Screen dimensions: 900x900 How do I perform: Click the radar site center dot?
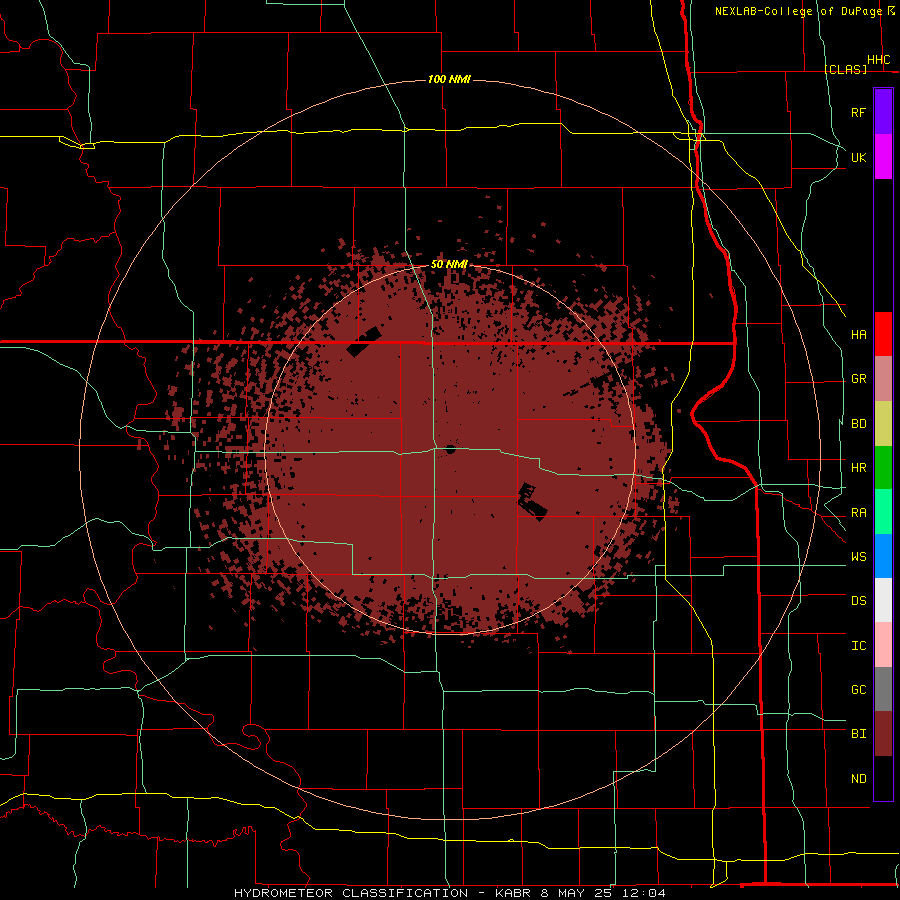[451, 449]
